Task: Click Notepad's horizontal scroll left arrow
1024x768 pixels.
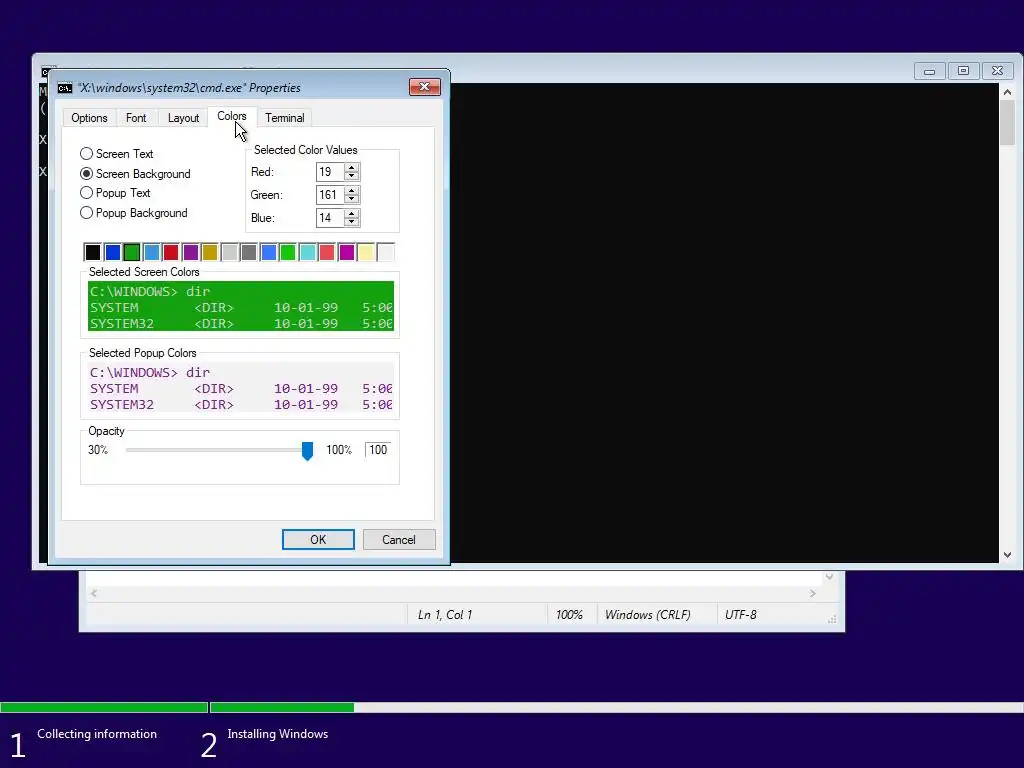Action: (94, 593)
